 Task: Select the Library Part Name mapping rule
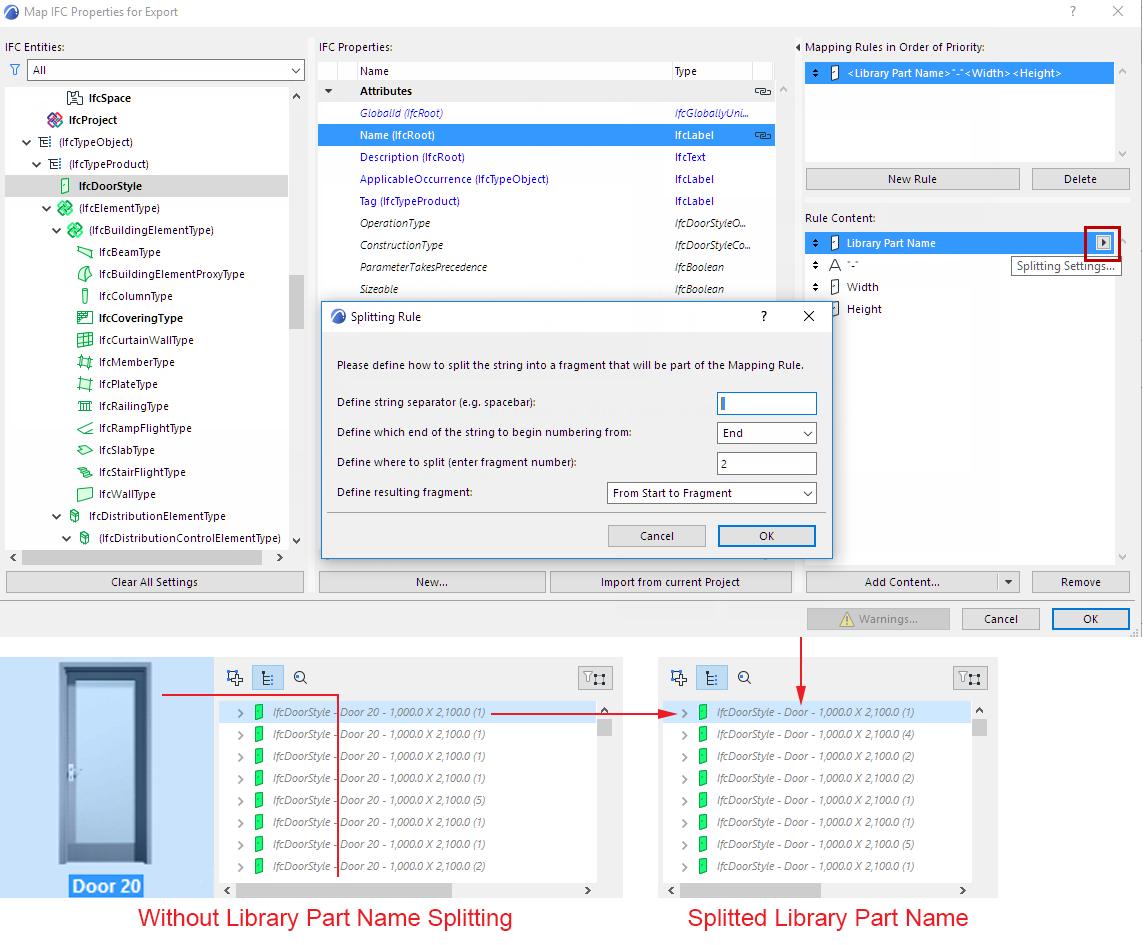(959, 73)
